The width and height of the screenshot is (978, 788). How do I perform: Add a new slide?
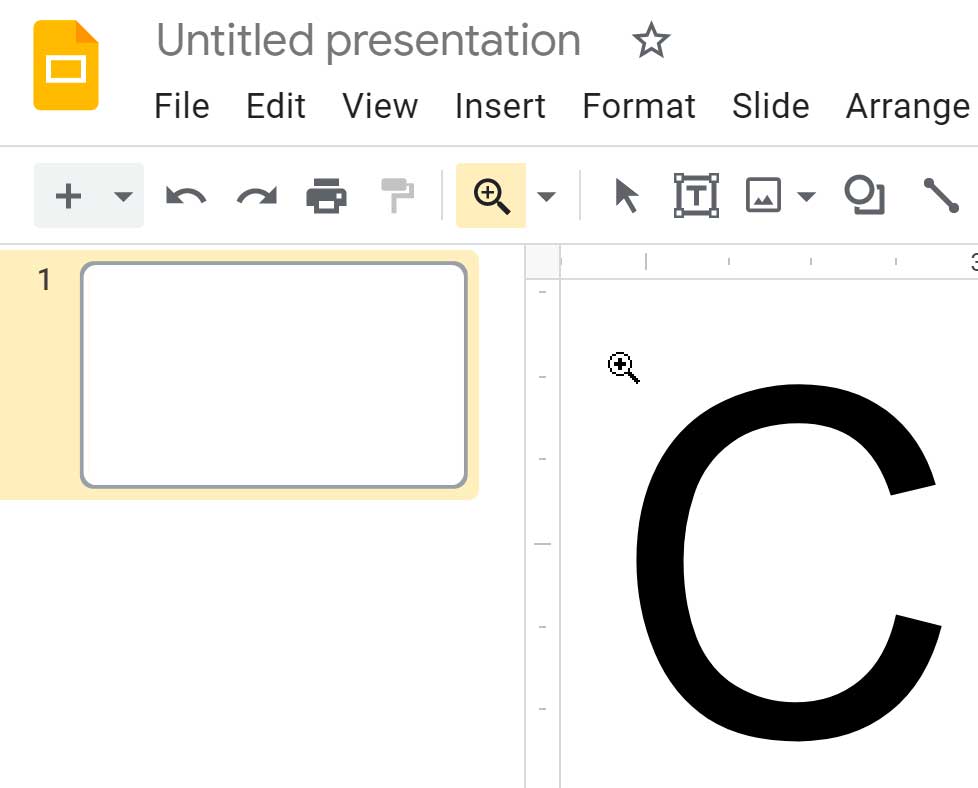coord(67,195)
